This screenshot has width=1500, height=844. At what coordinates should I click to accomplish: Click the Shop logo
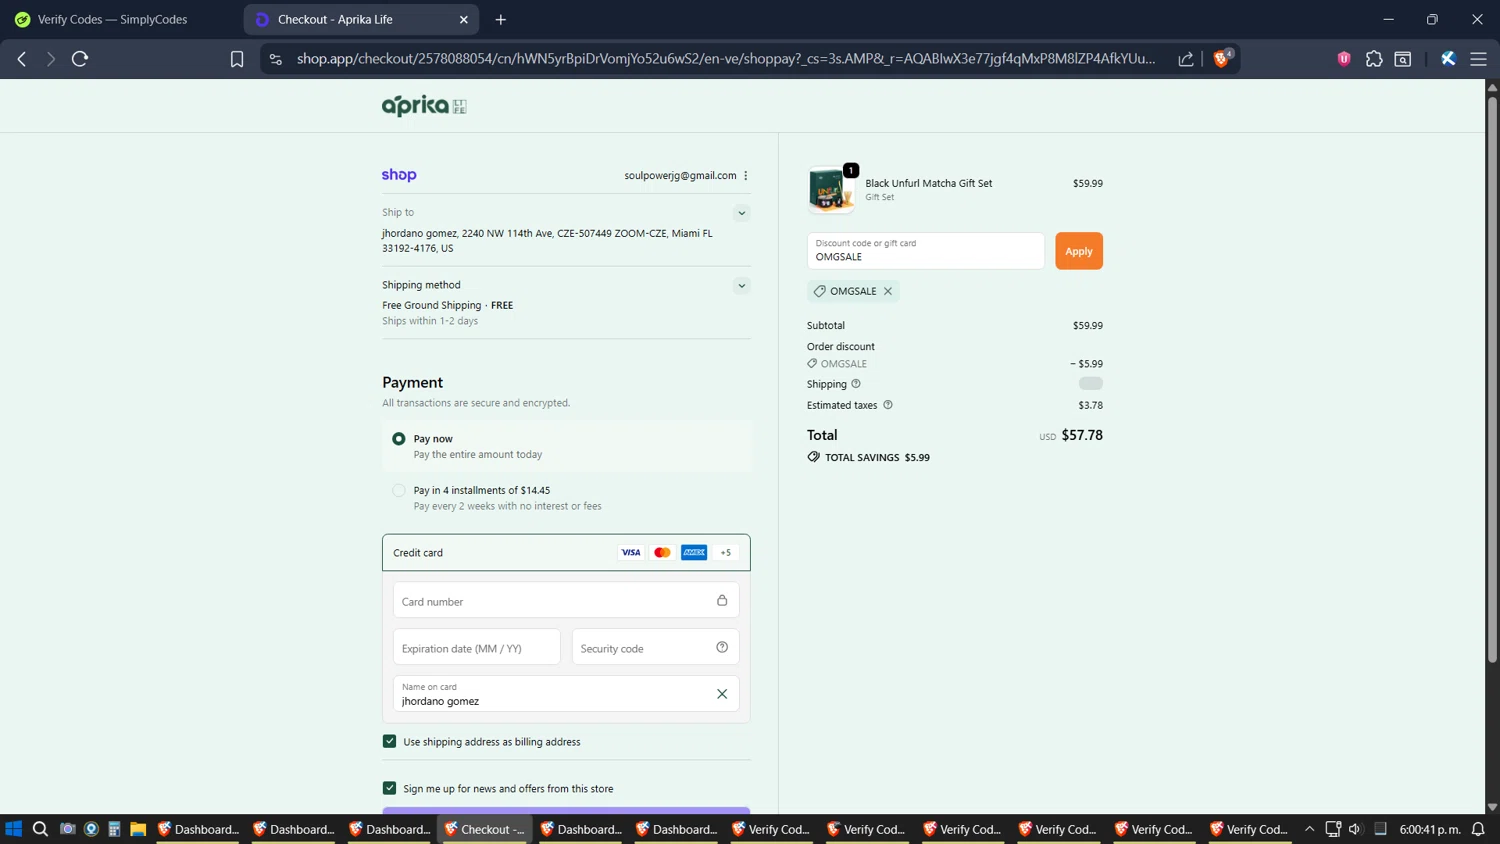click(399, 175)
